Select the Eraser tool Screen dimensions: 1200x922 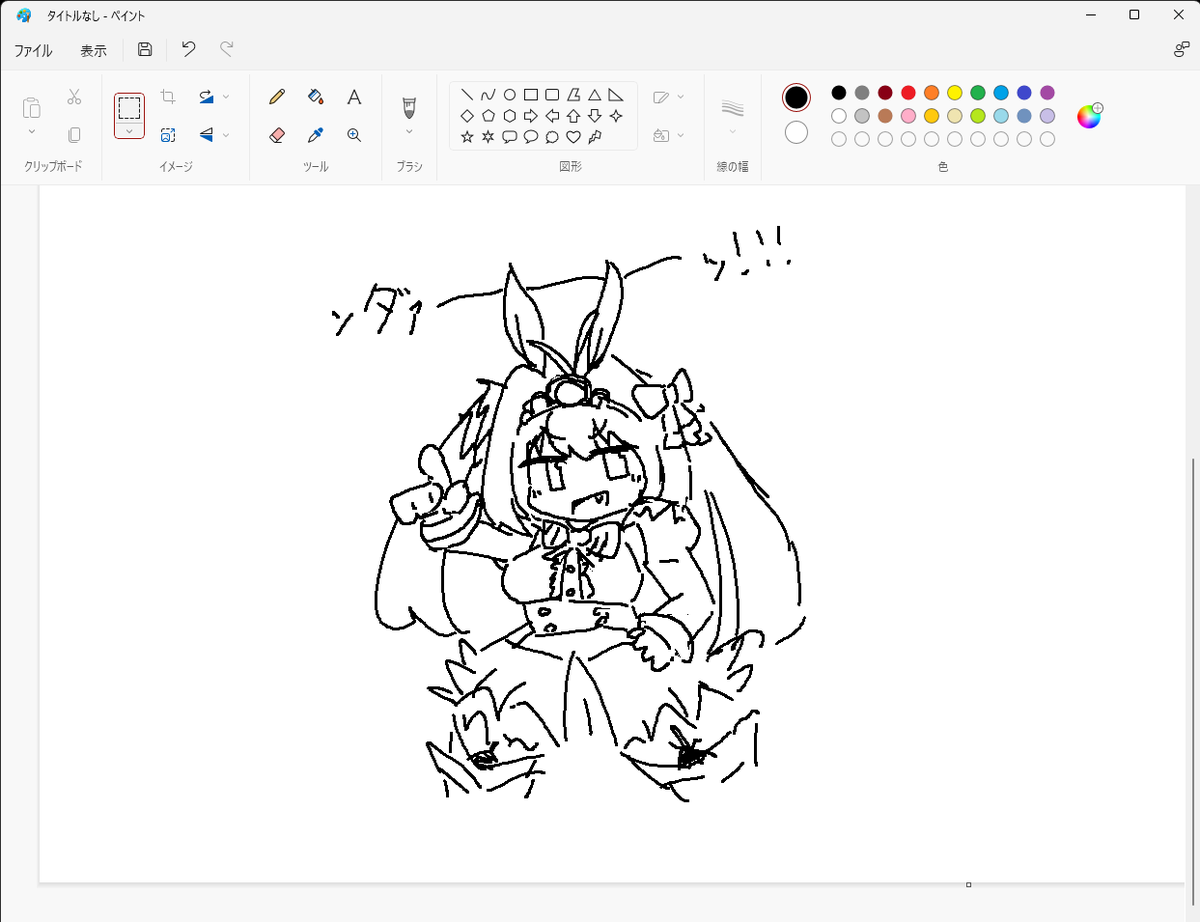coord(277,134)
